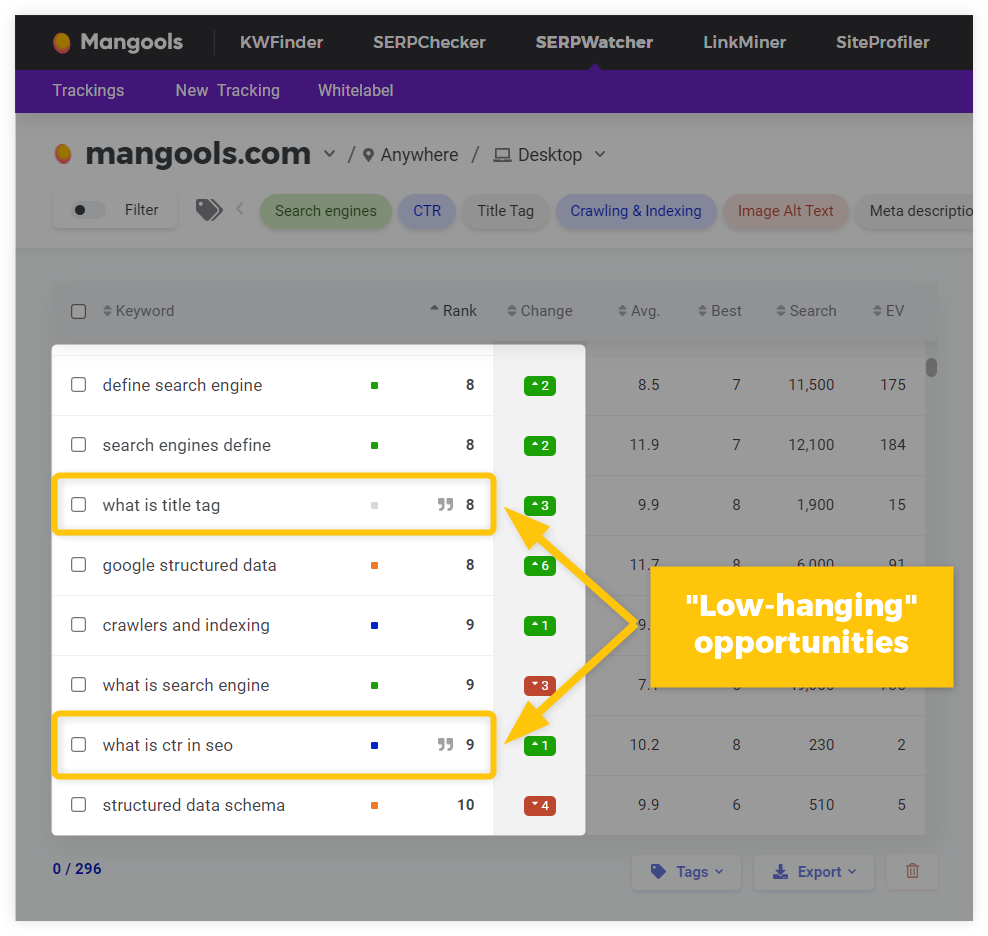Click the location pin icon beside Anywhere
This screenshot has width=988, height=936.
pyautogui.click(x=369, y=155)
